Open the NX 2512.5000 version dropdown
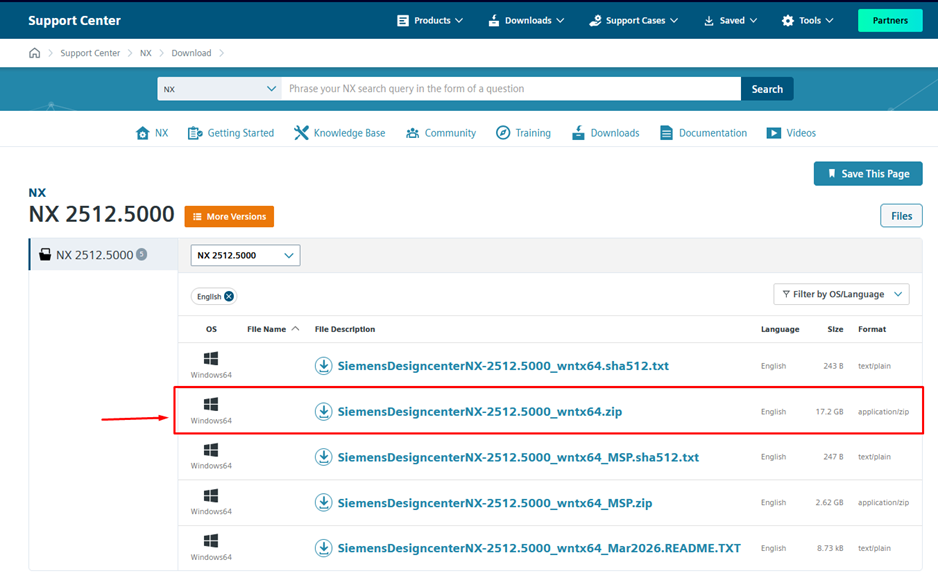 (245, 255)
